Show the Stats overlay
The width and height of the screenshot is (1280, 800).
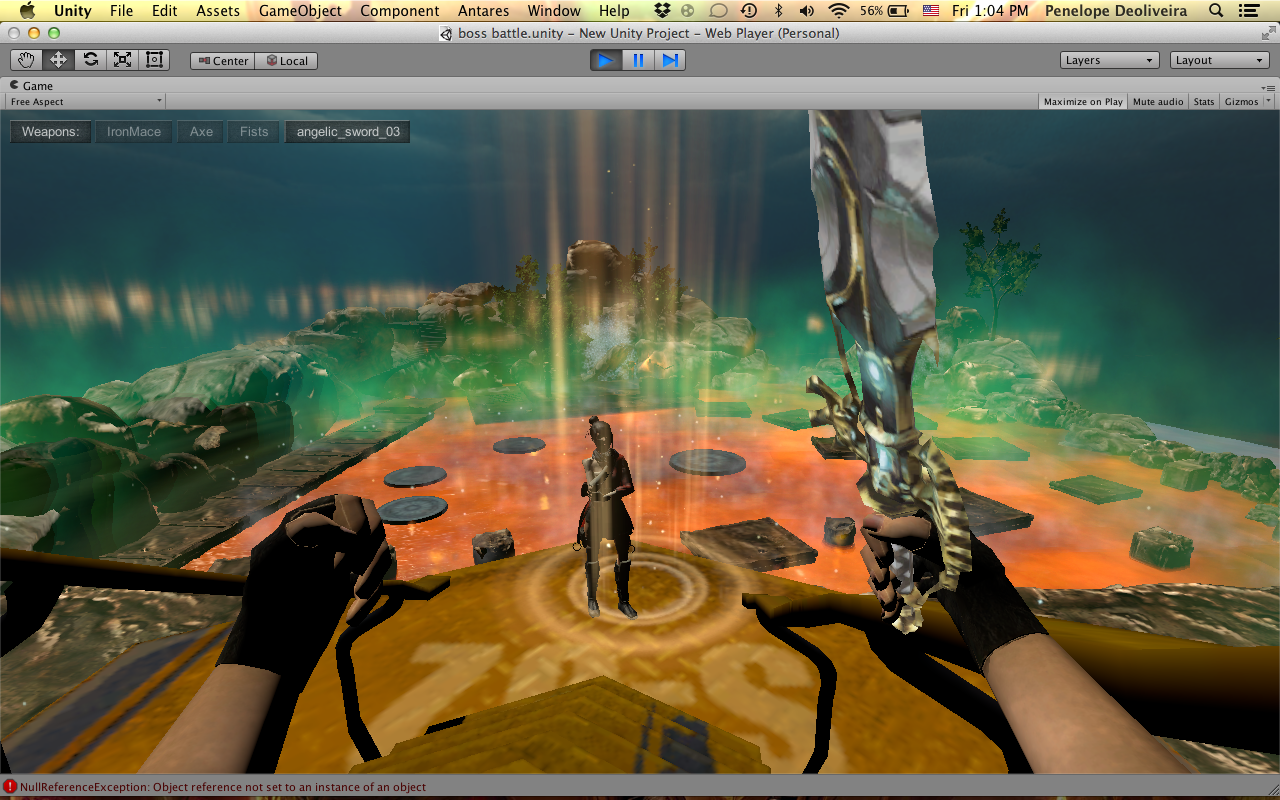click(x=1203, y=102)
